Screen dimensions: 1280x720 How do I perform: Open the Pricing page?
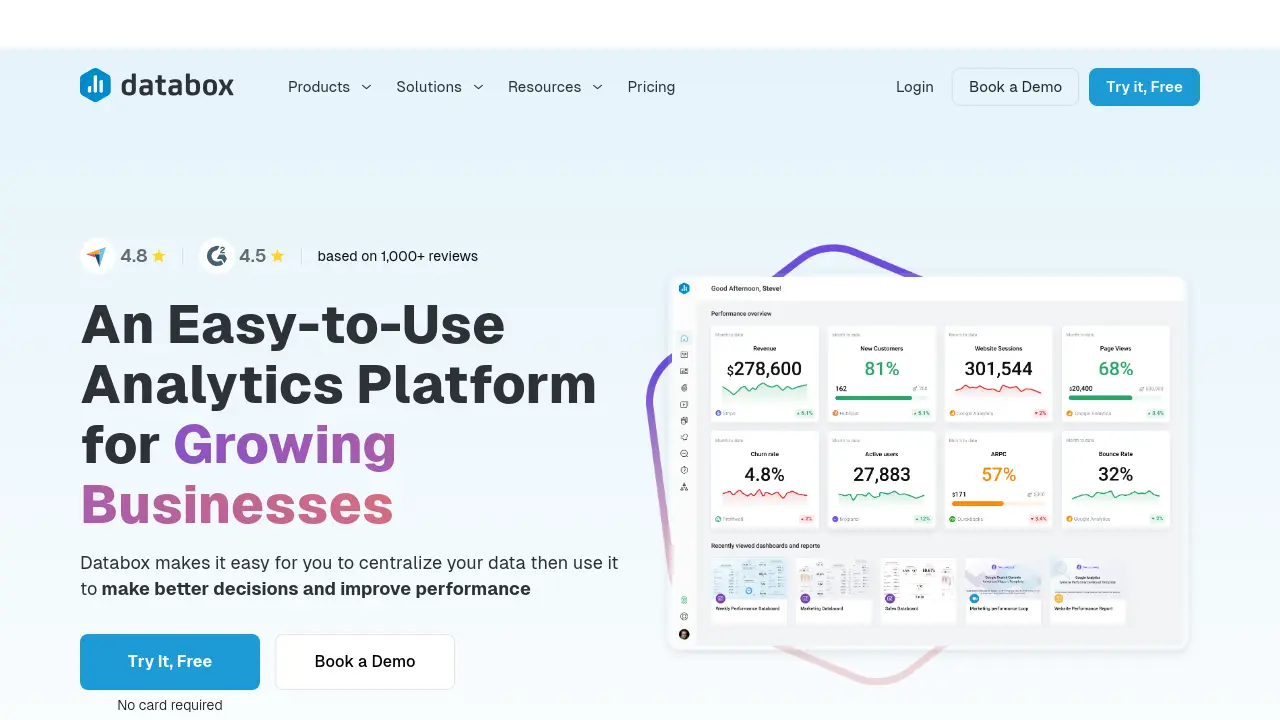(x=651, y=87)
